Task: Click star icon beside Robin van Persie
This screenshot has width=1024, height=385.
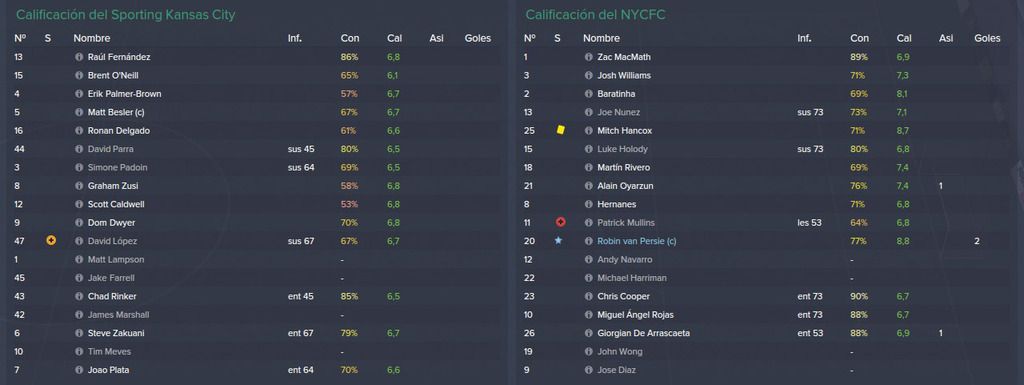Action: [x=558, y=241]
